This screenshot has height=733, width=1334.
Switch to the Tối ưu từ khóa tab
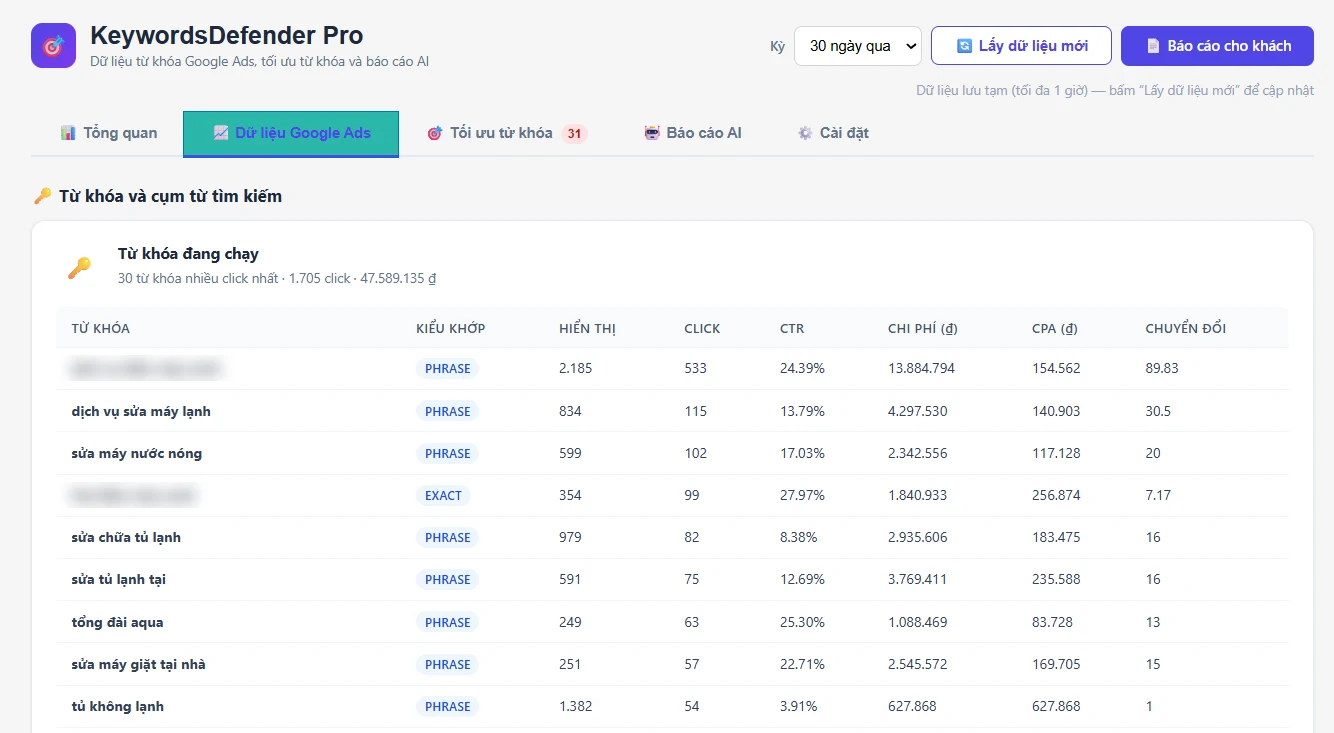[507, 133]
